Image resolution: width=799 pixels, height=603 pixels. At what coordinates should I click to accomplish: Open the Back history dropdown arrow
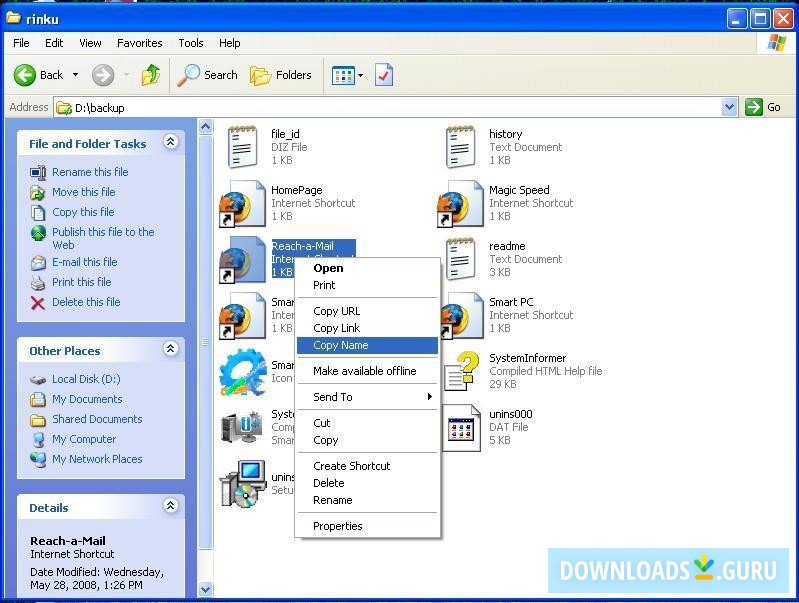pyautogui.click(x=75, y=75)
